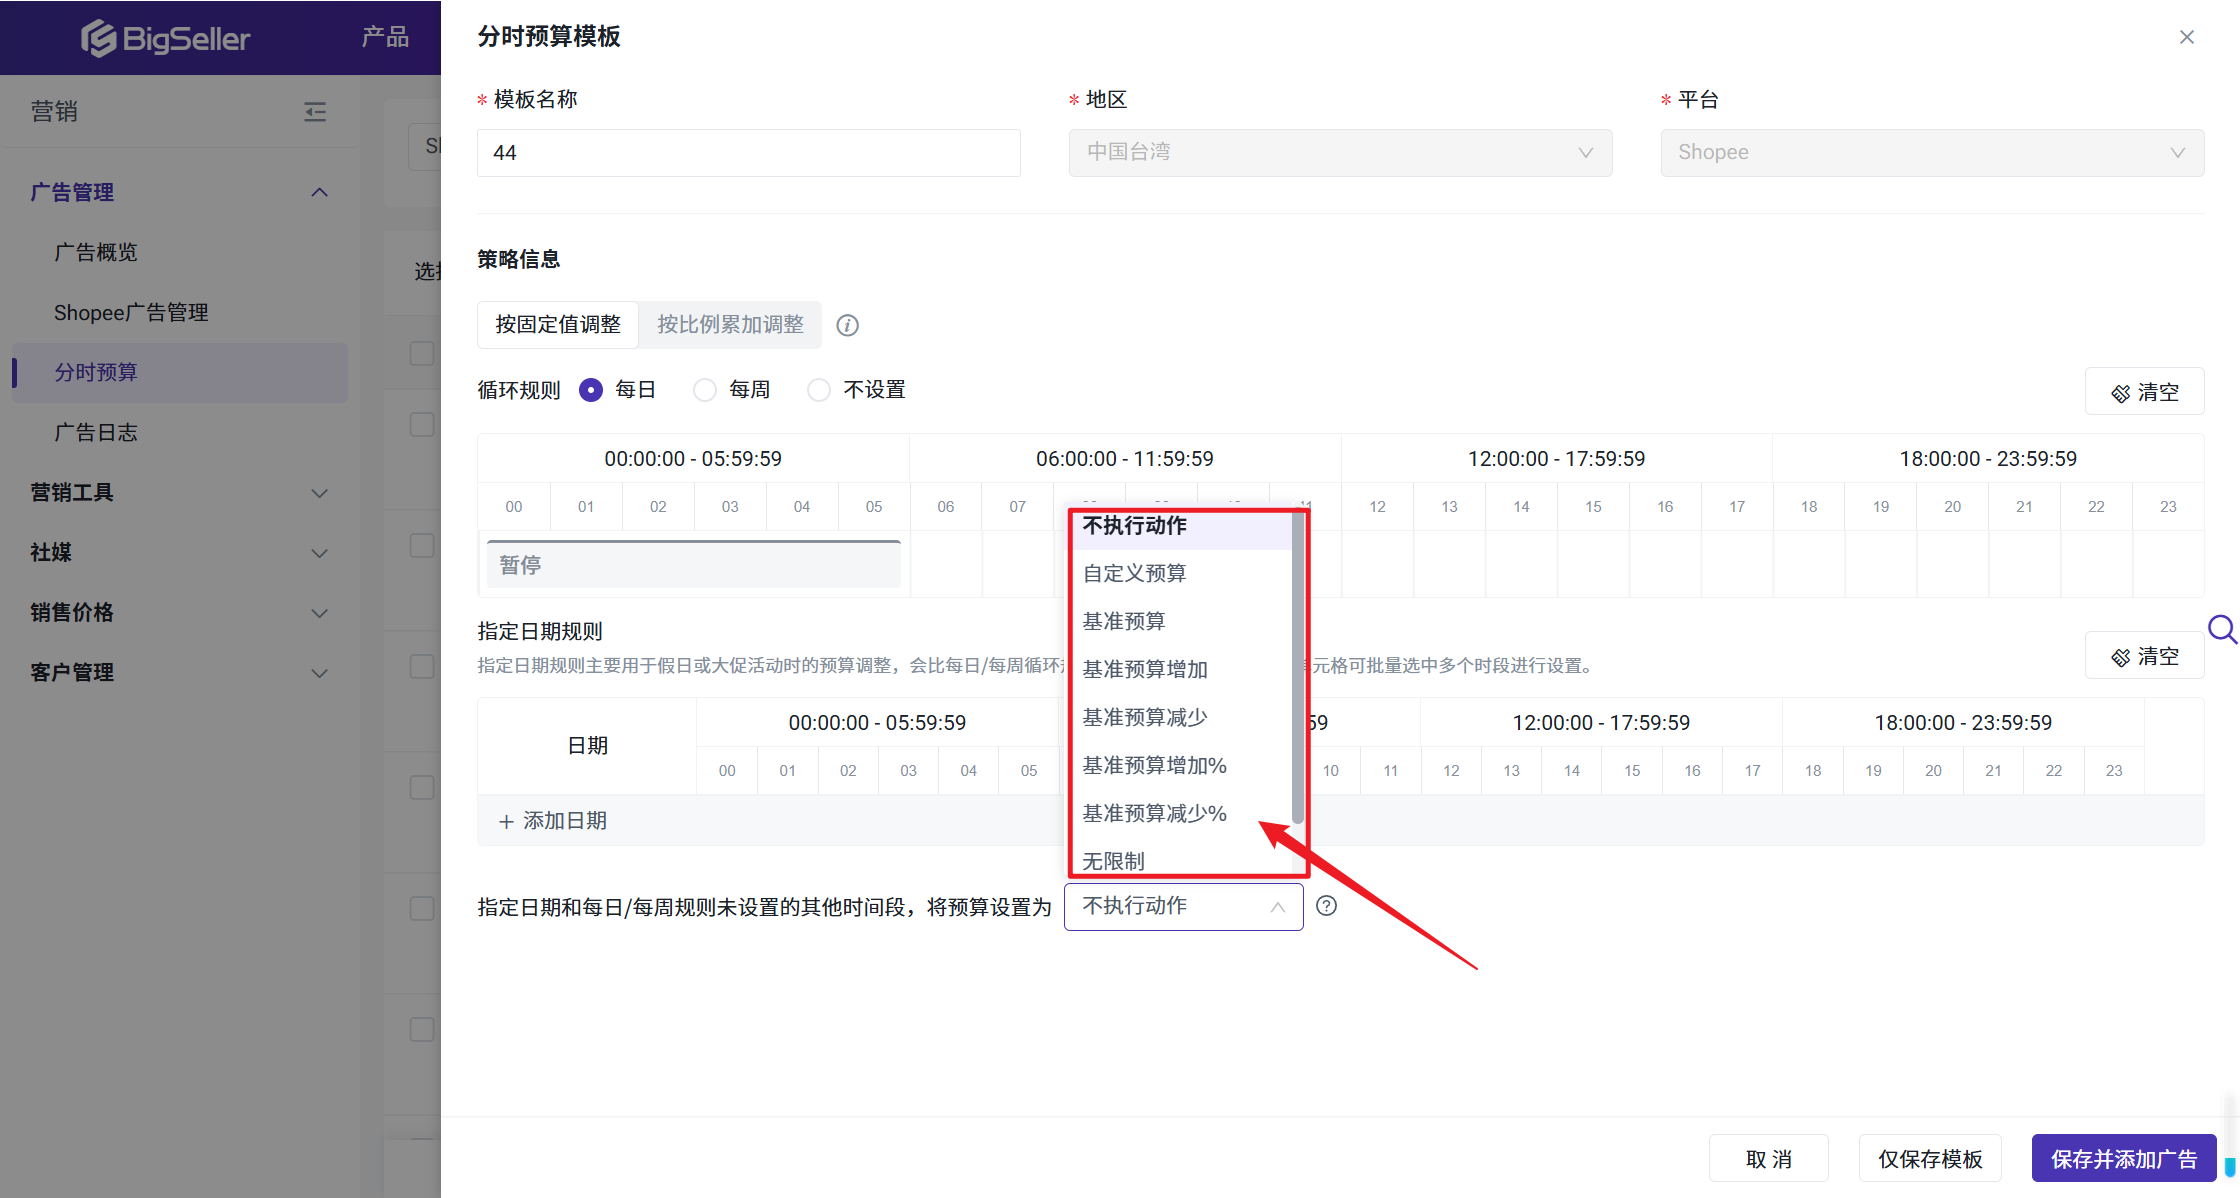
Task: Expand the 营销工具 sidebar menu
Action: tap(319, 493)
